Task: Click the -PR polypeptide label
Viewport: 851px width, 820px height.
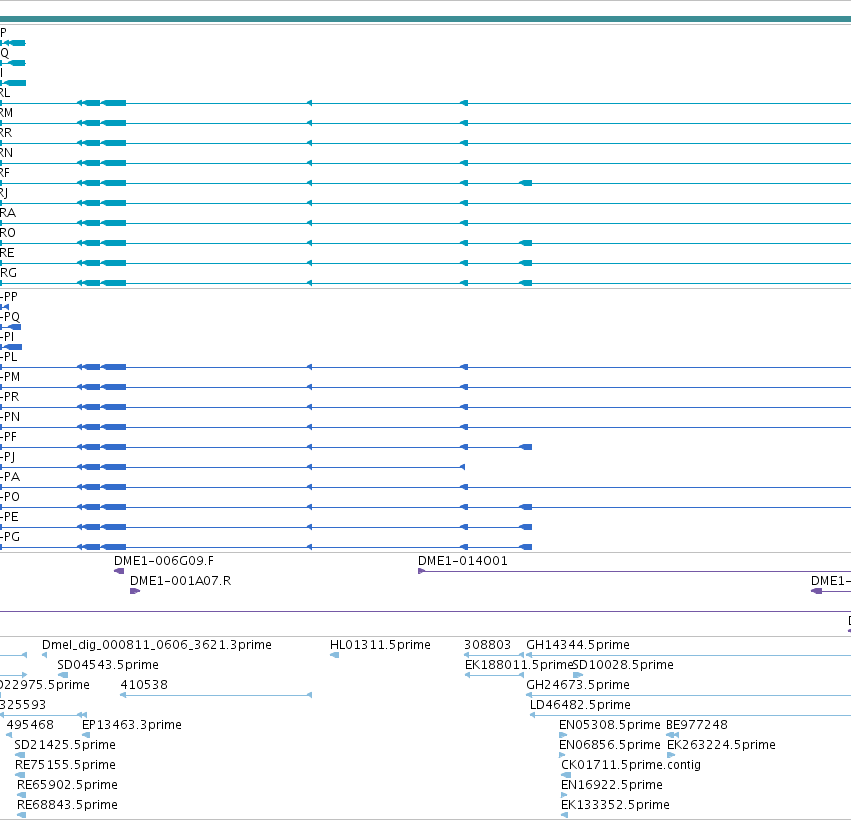Action: (x=9, y=397)
